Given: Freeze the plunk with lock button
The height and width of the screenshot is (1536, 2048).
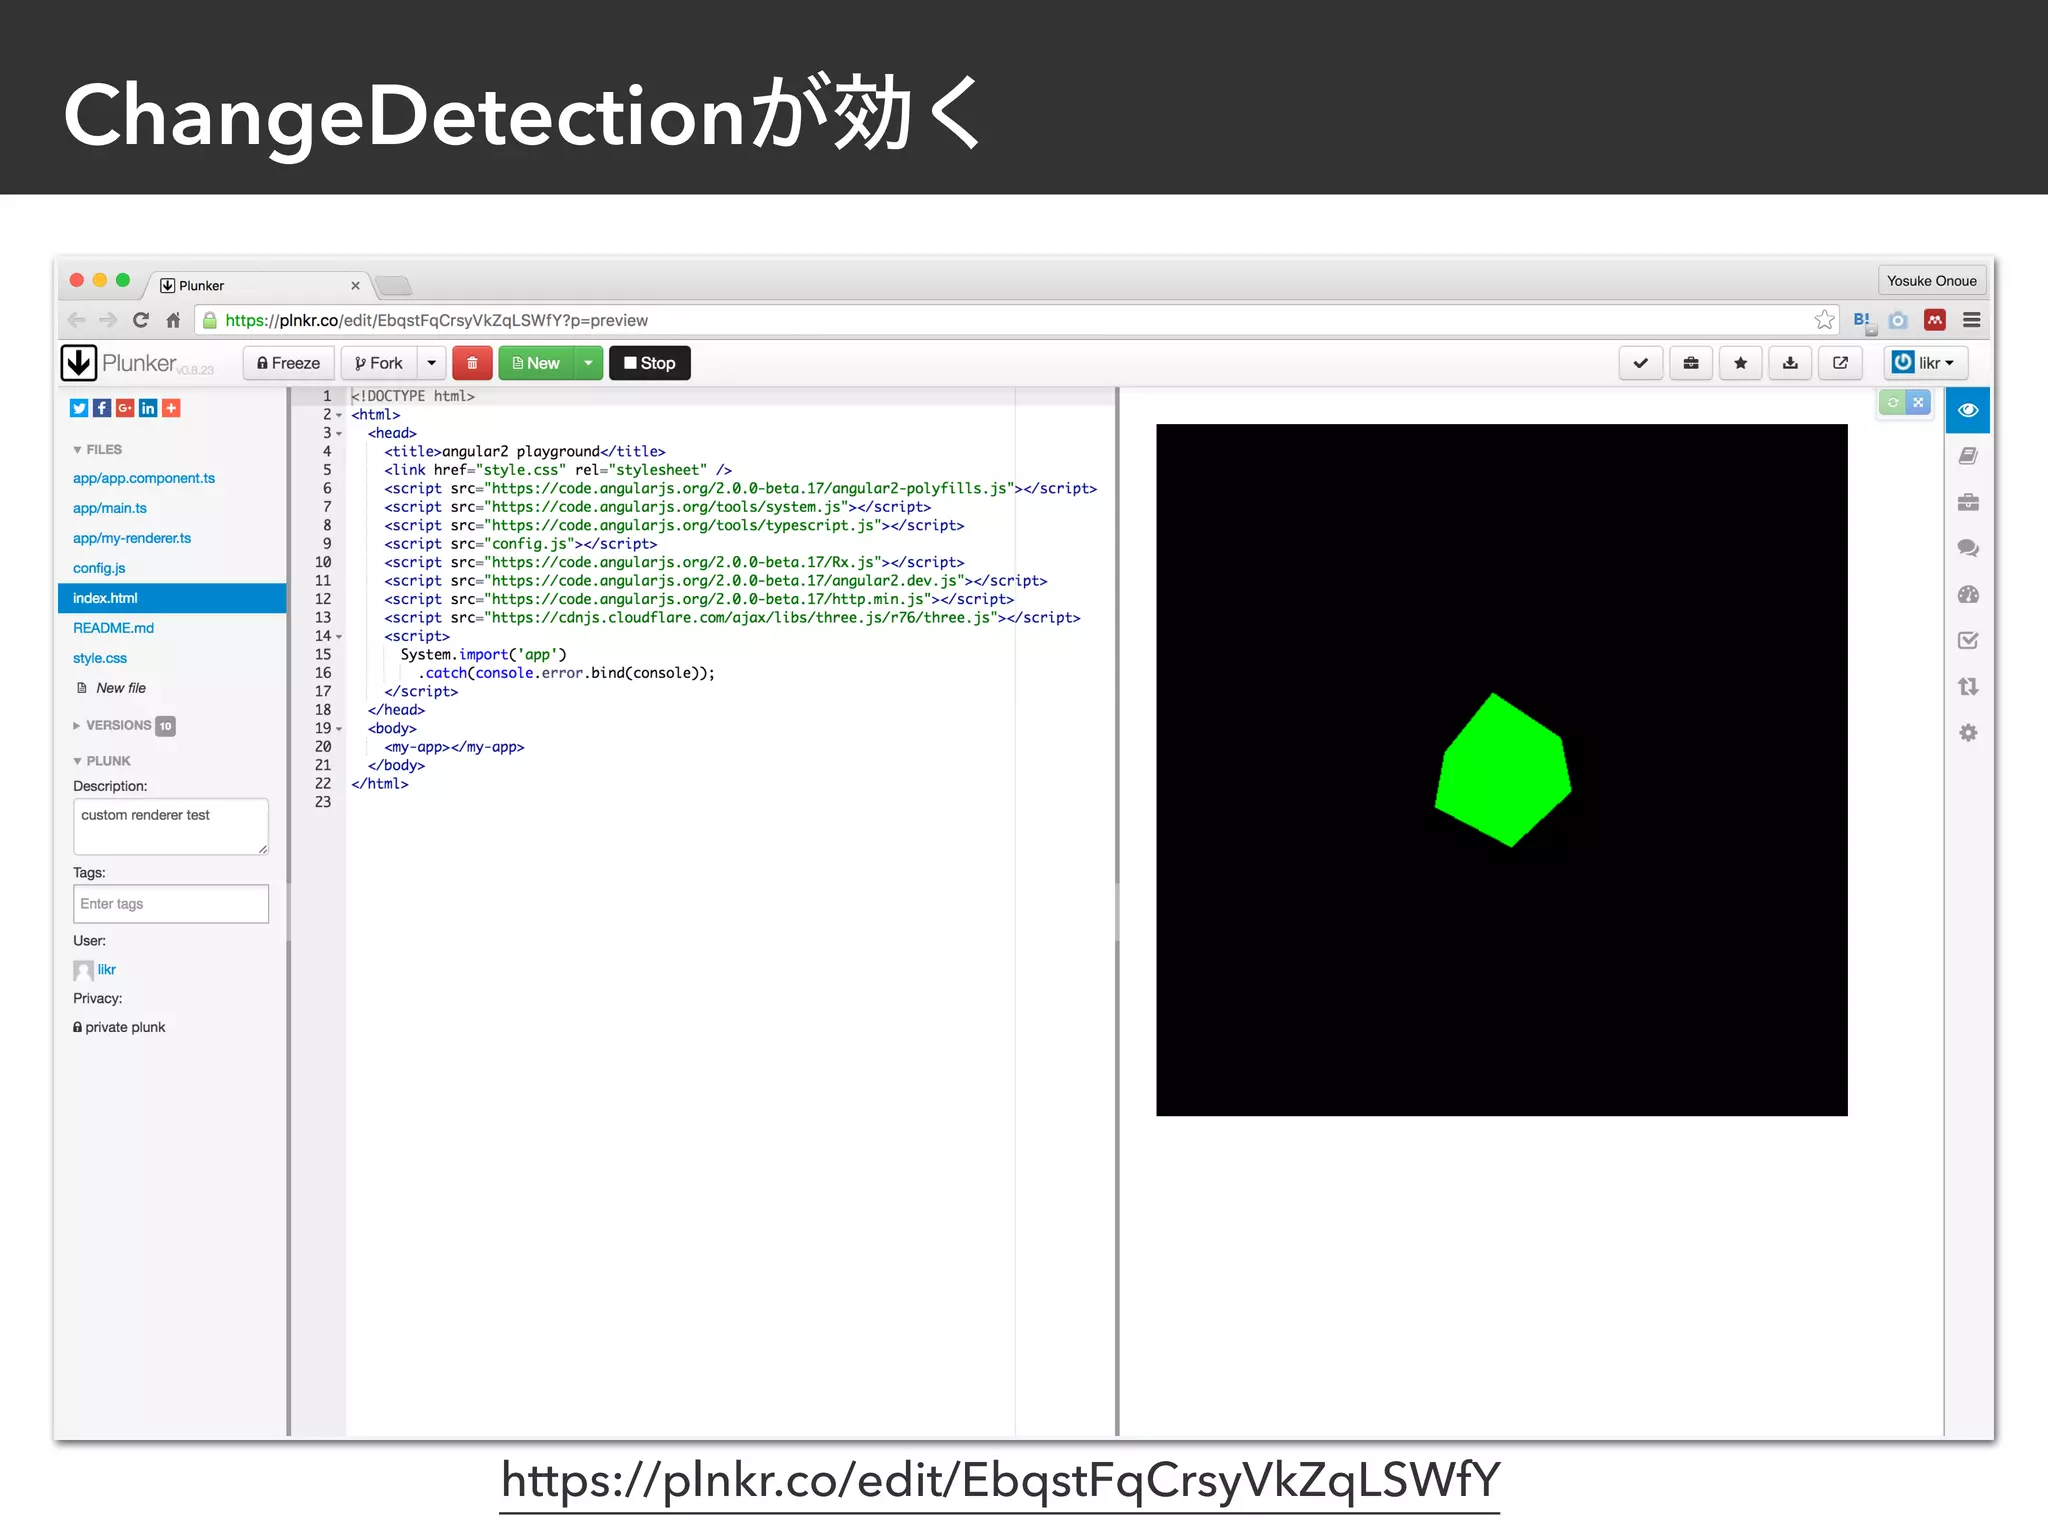Looking at the screenshot, I should coord(288,363).
